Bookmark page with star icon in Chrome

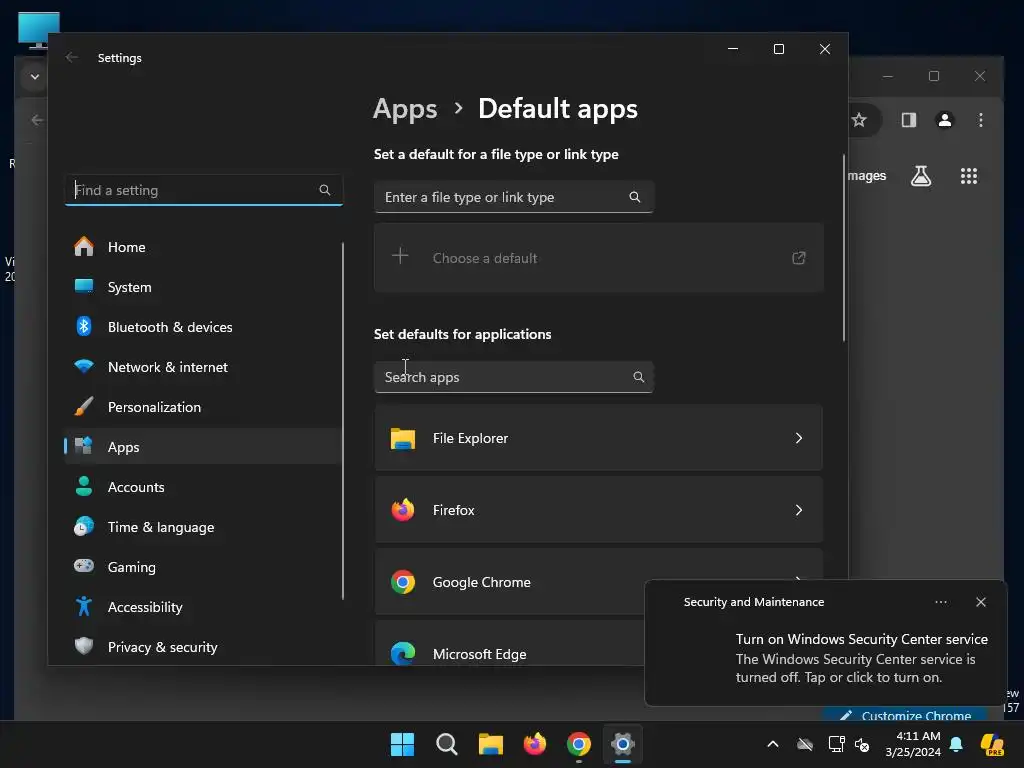click(x=859, y=120)
